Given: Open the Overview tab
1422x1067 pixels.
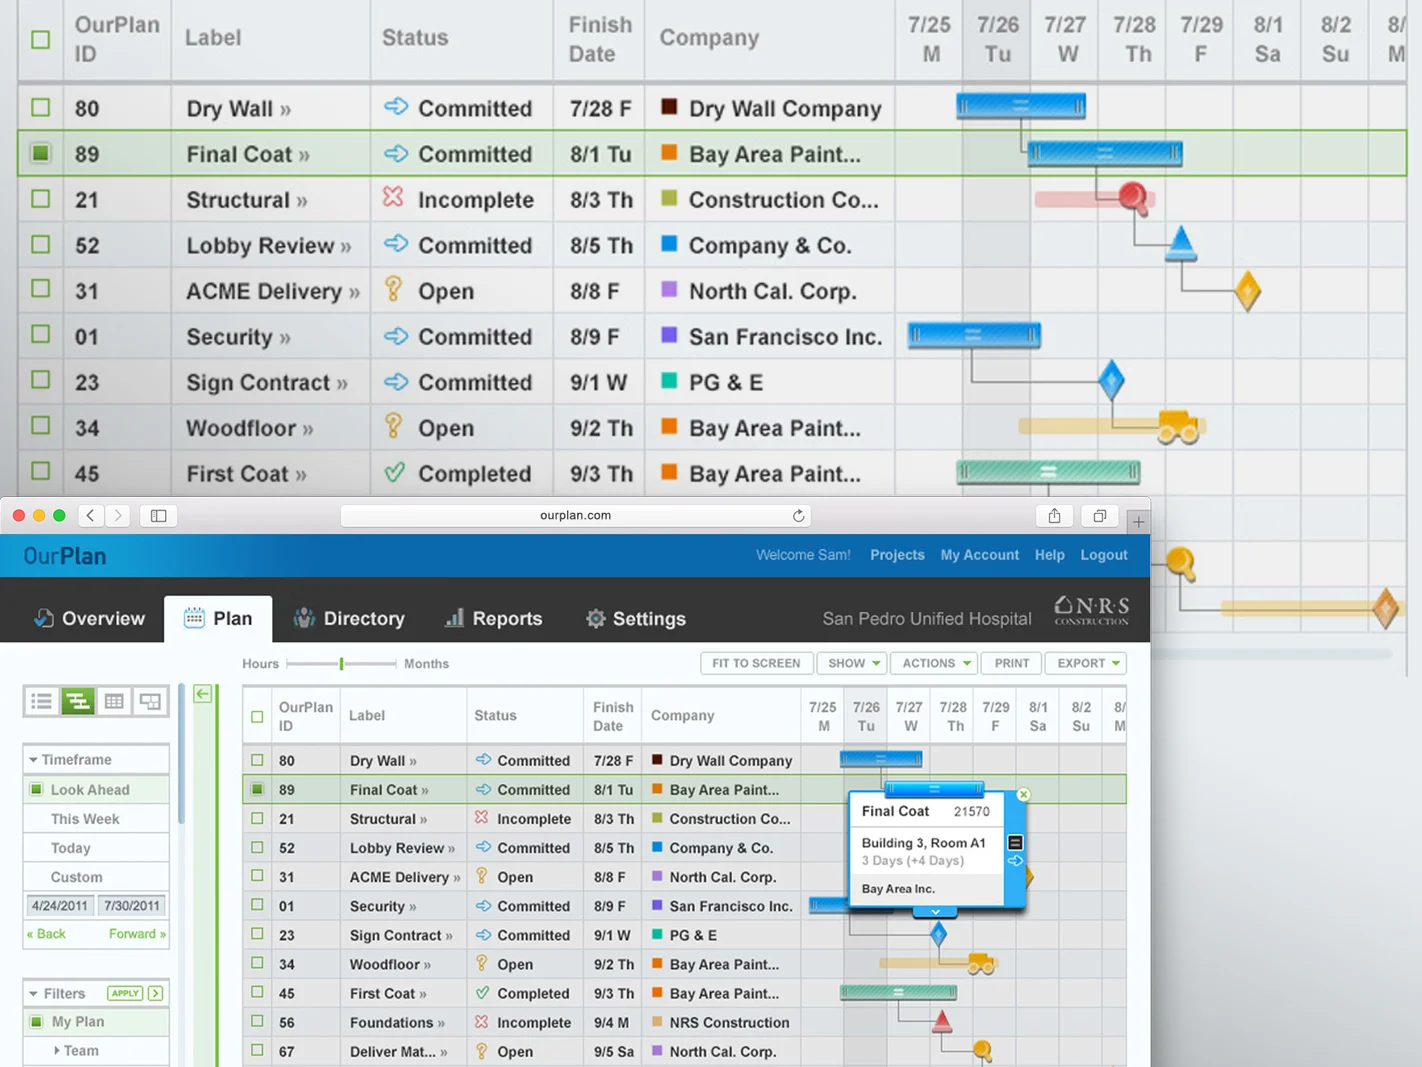Looking at the screenshot, I should [89, 619].
